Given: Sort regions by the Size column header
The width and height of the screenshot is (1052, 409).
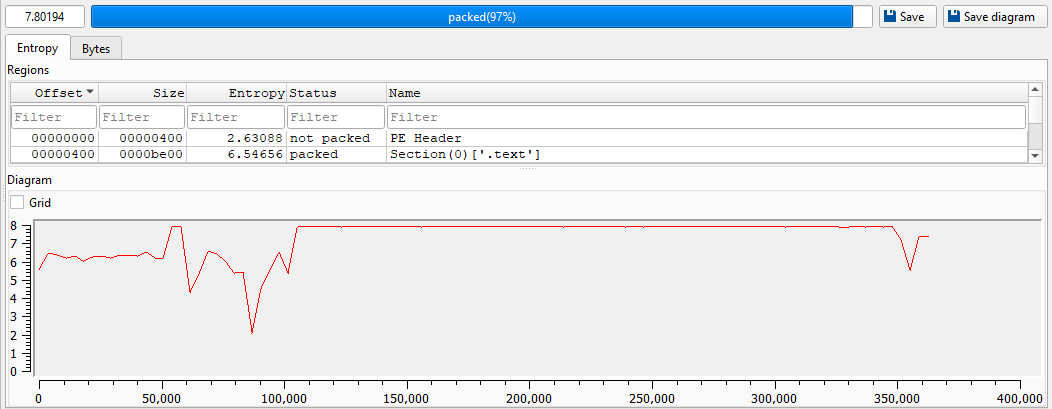Looking at the screenshot, I should [141, 93].
